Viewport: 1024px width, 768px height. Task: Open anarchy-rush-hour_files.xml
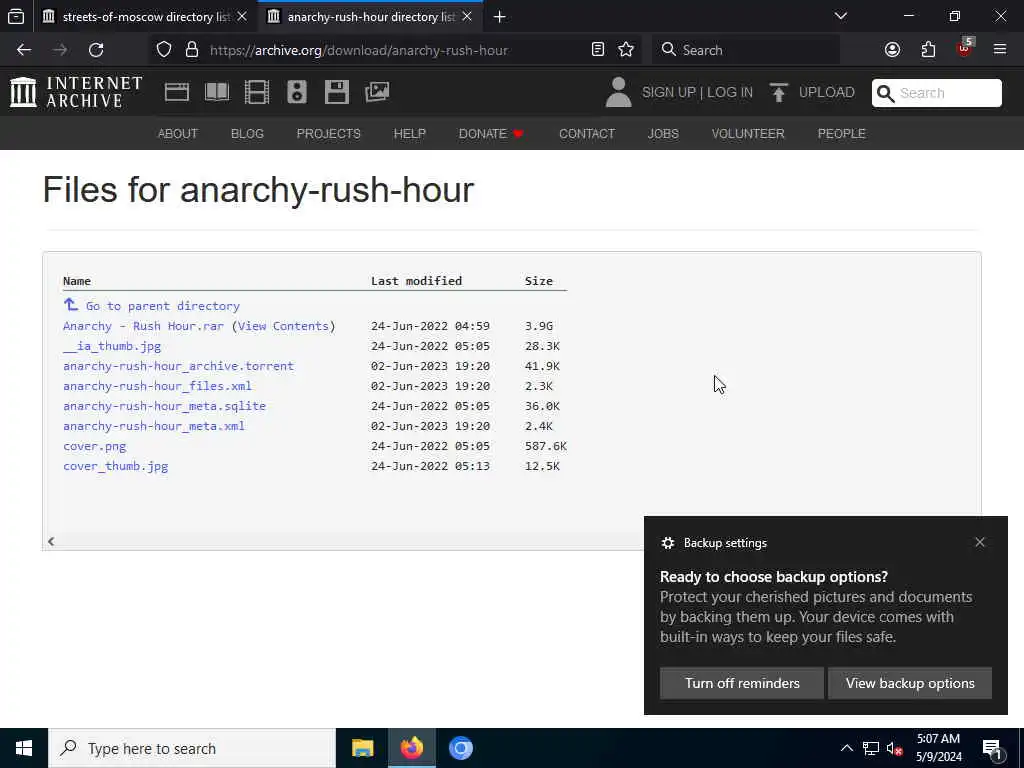click(x=157, y=386)
